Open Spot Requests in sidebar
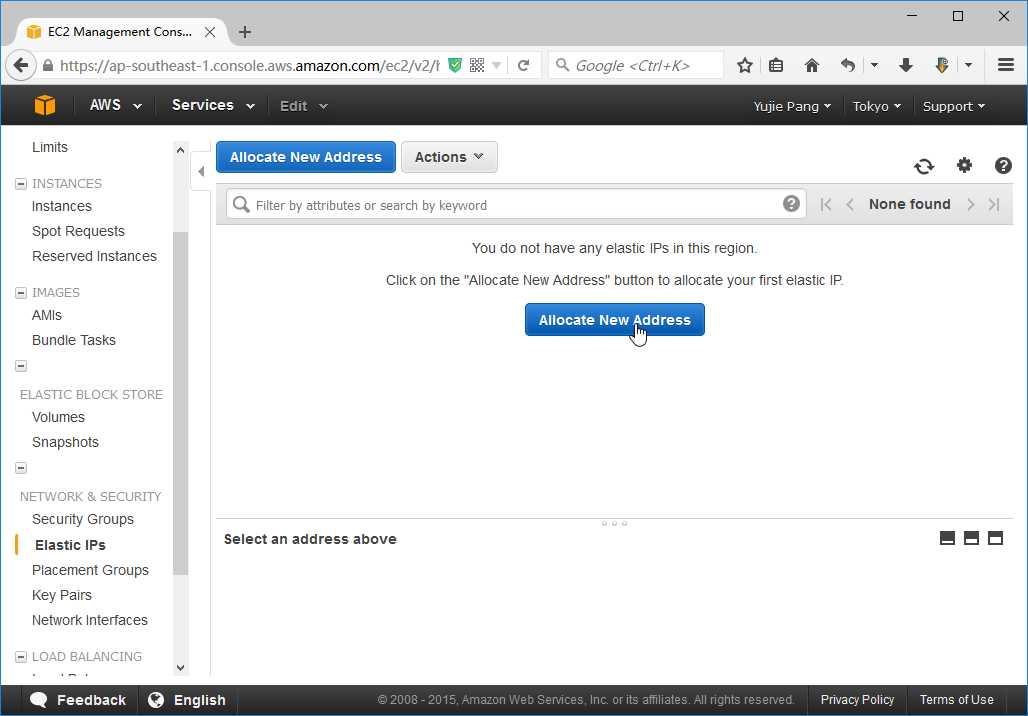 (x=78, y=231)
